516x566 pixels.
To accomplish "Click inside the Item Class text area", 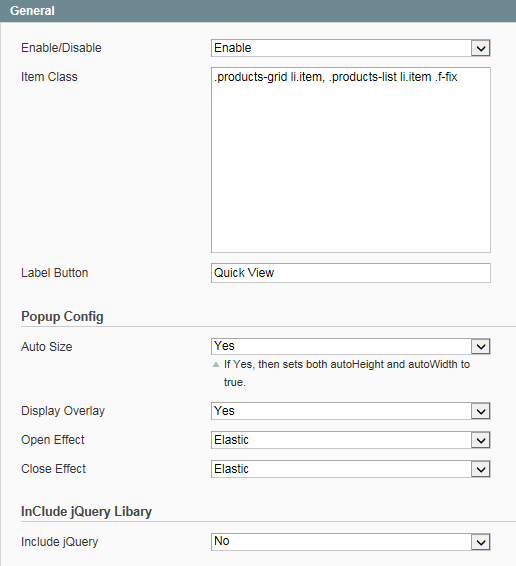I will (x=351, y=160).
